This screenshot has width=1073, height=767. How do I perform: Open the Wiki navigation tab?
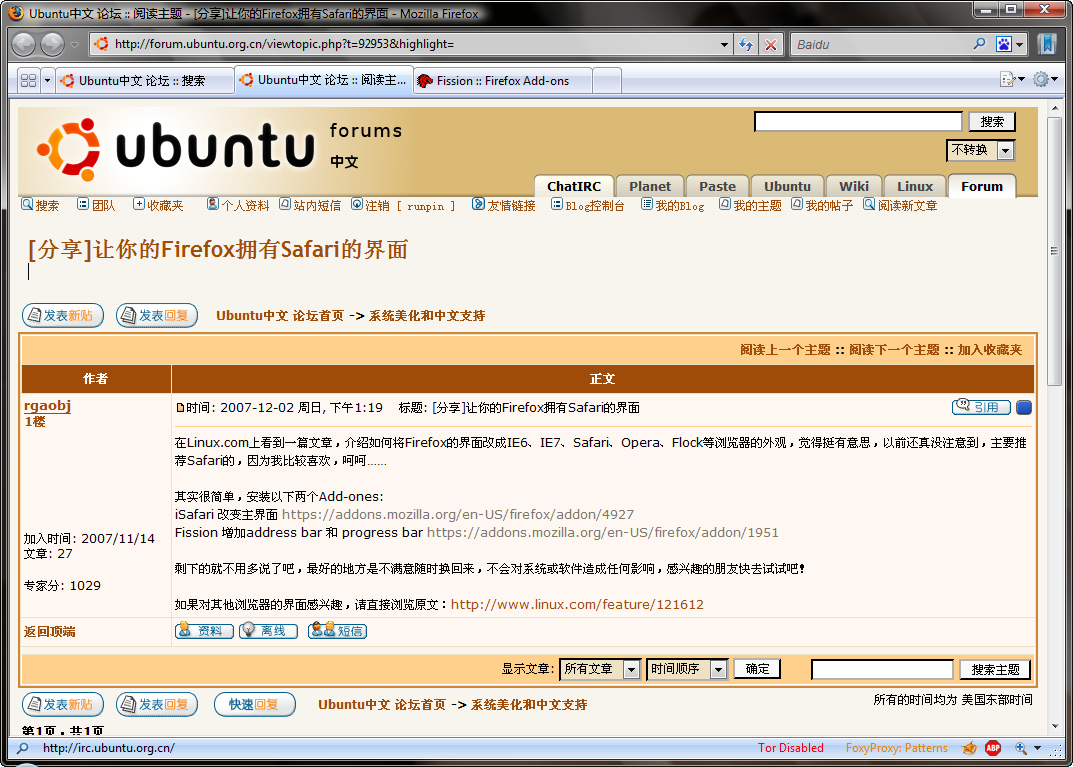[853, 186]
